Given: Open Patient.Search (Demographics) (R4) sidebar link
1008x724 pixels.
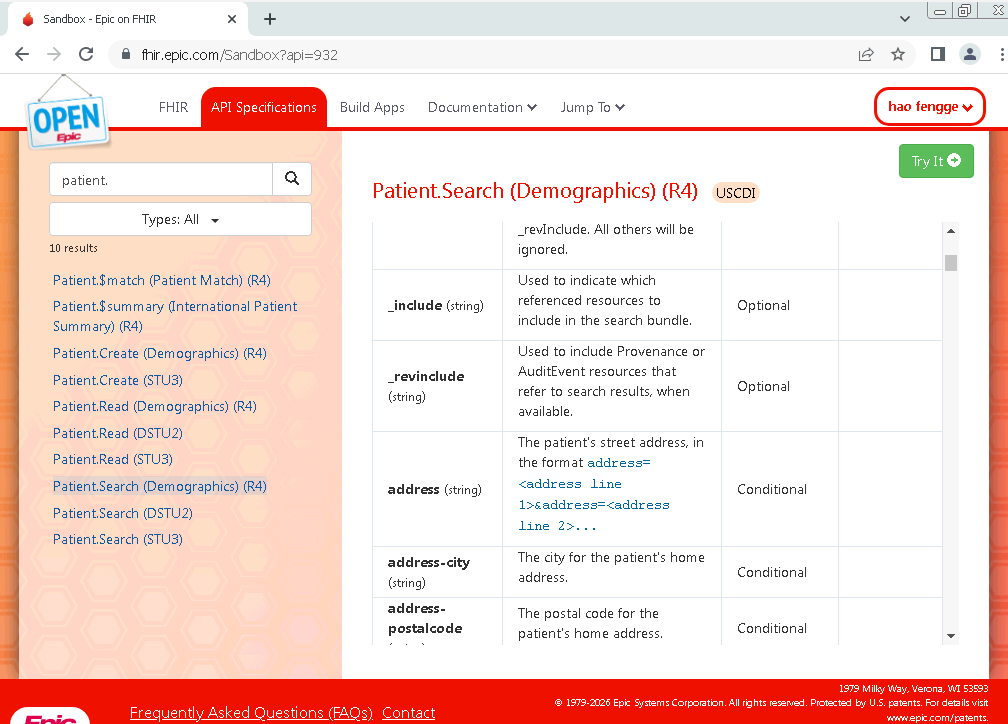Looking at the screenshot, I should [x=160, y=486].
